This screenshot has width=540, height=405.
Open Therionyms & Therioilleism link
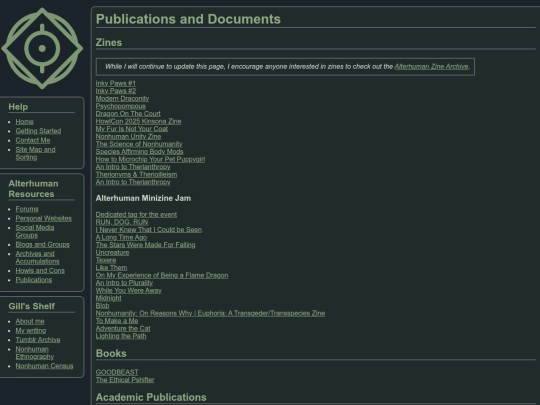tap(136, 174)
